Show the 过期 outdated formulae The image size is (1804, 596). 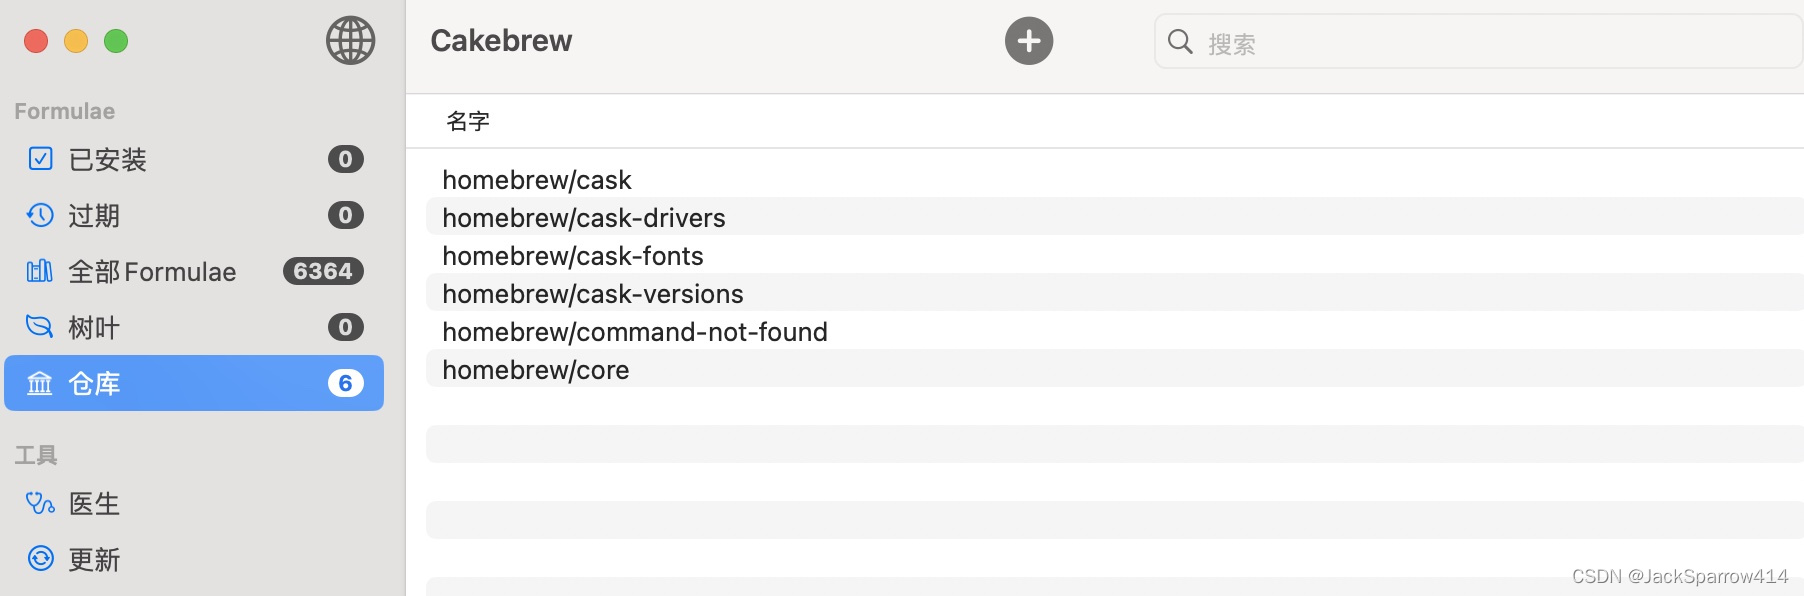94,216
